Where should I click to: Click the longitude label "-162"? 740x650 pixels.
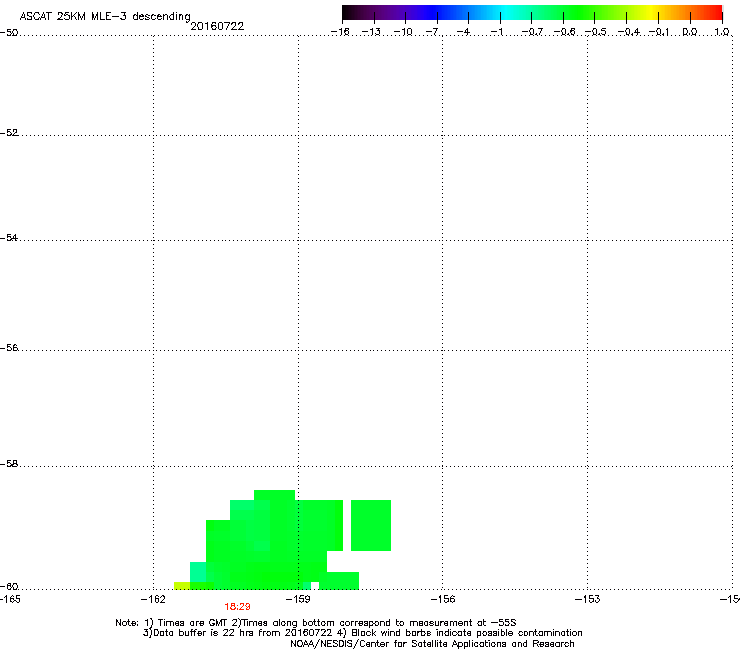pos(153,599)
